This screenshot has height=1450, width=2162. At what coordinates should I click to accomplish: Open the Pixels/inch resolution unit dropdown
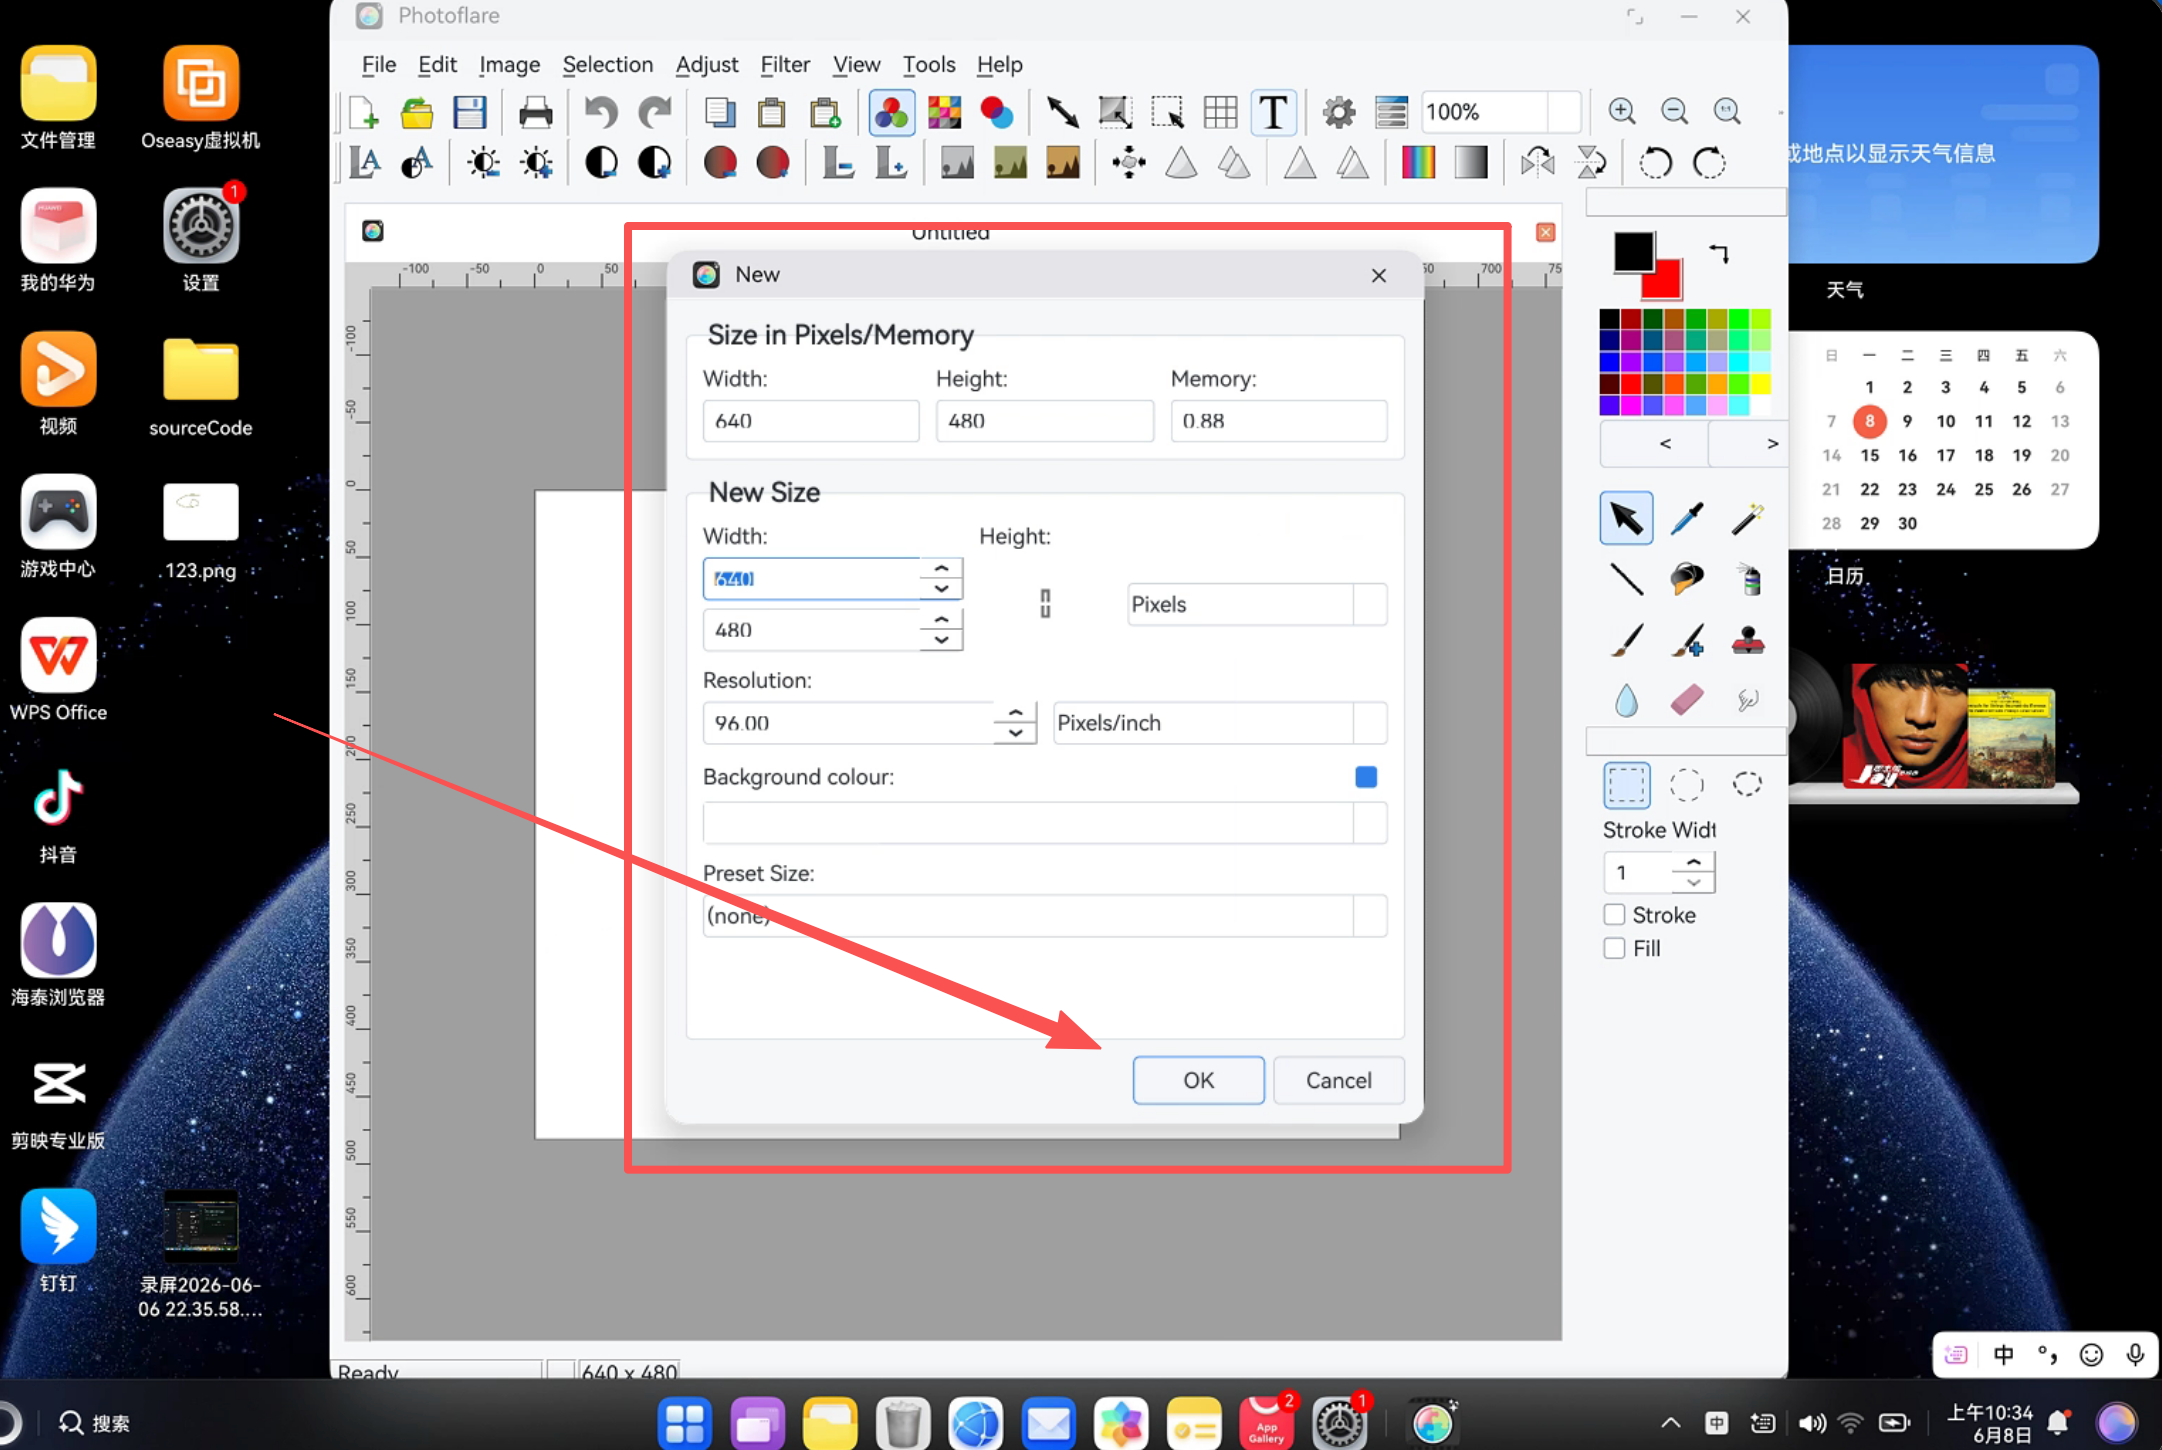coord(1220,722)
